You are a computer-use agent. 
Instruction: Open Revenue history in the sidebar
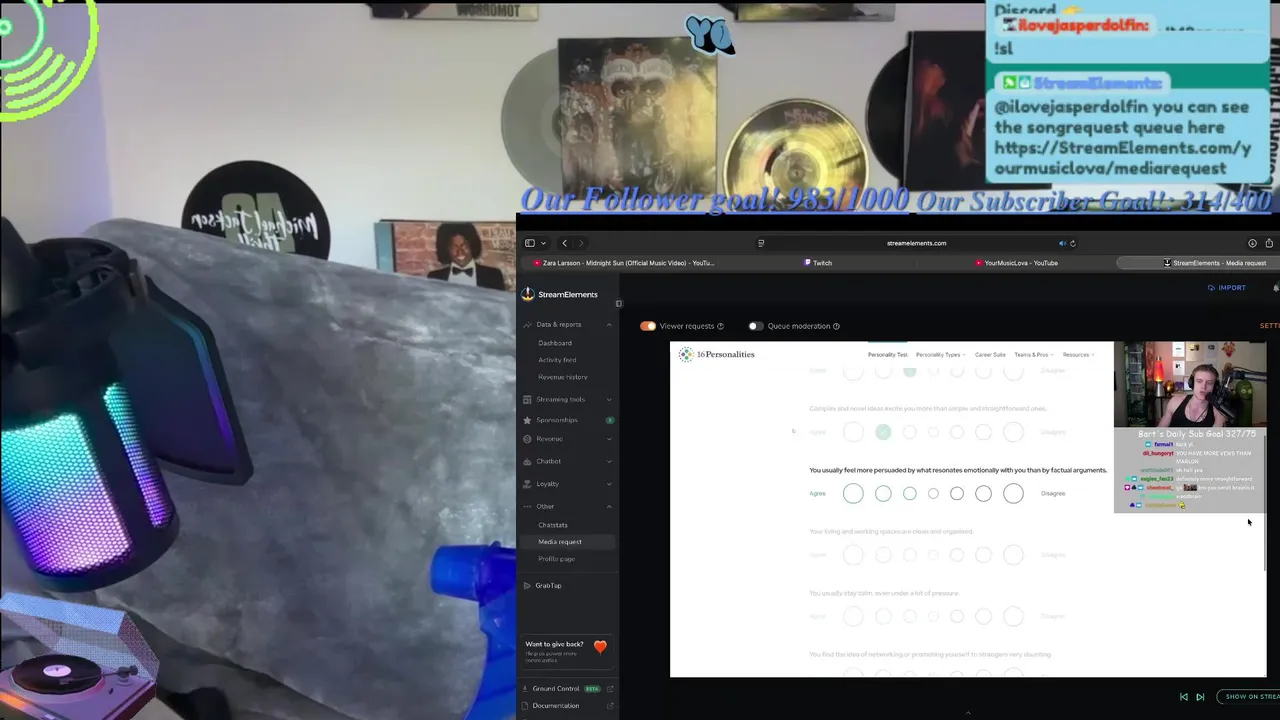click(x=563, y=377)
